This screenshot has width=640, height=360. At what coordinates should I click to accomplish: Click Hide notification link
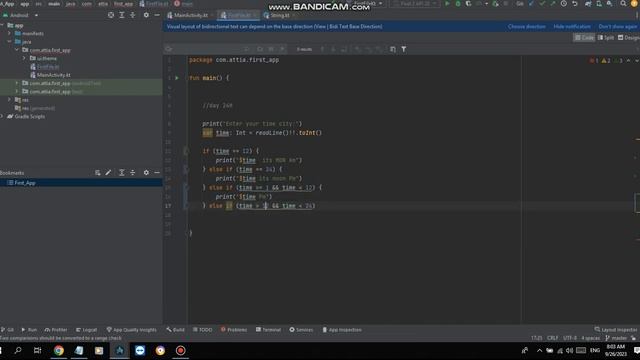572,27
